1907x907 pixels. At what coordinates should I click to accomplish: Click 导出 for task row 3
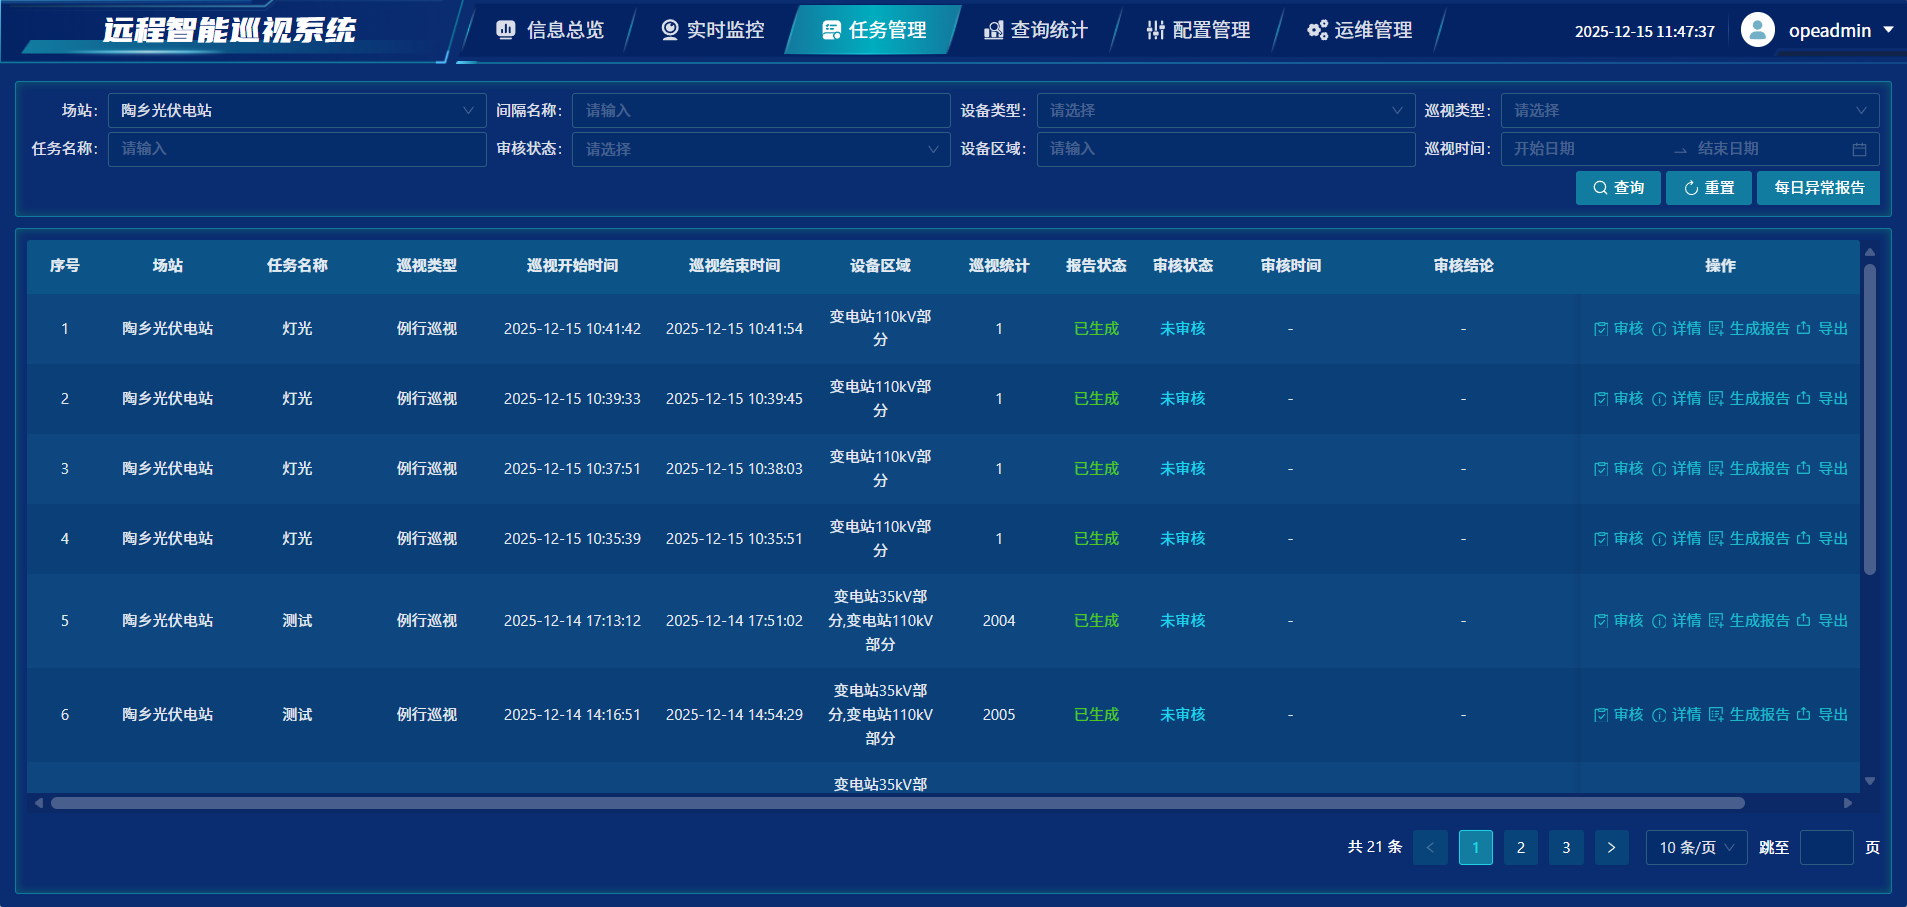[x=1822, y=469]
